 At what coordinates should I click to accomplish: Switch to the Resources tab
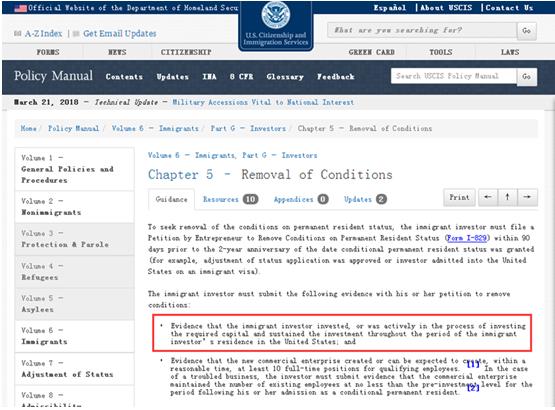coord(230,199)
